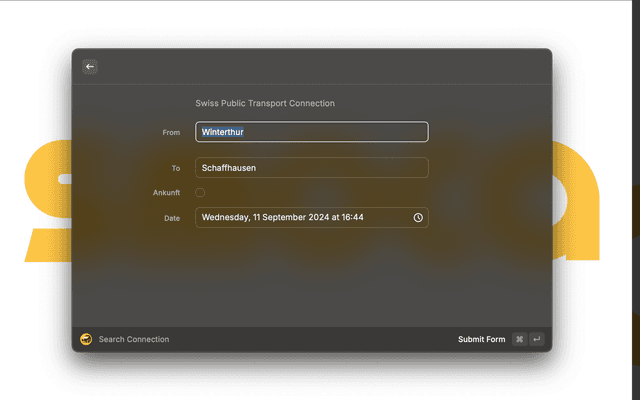640x400 pixels.
Task: Click the Return key symbol icon
Action: tap(537, 339)
